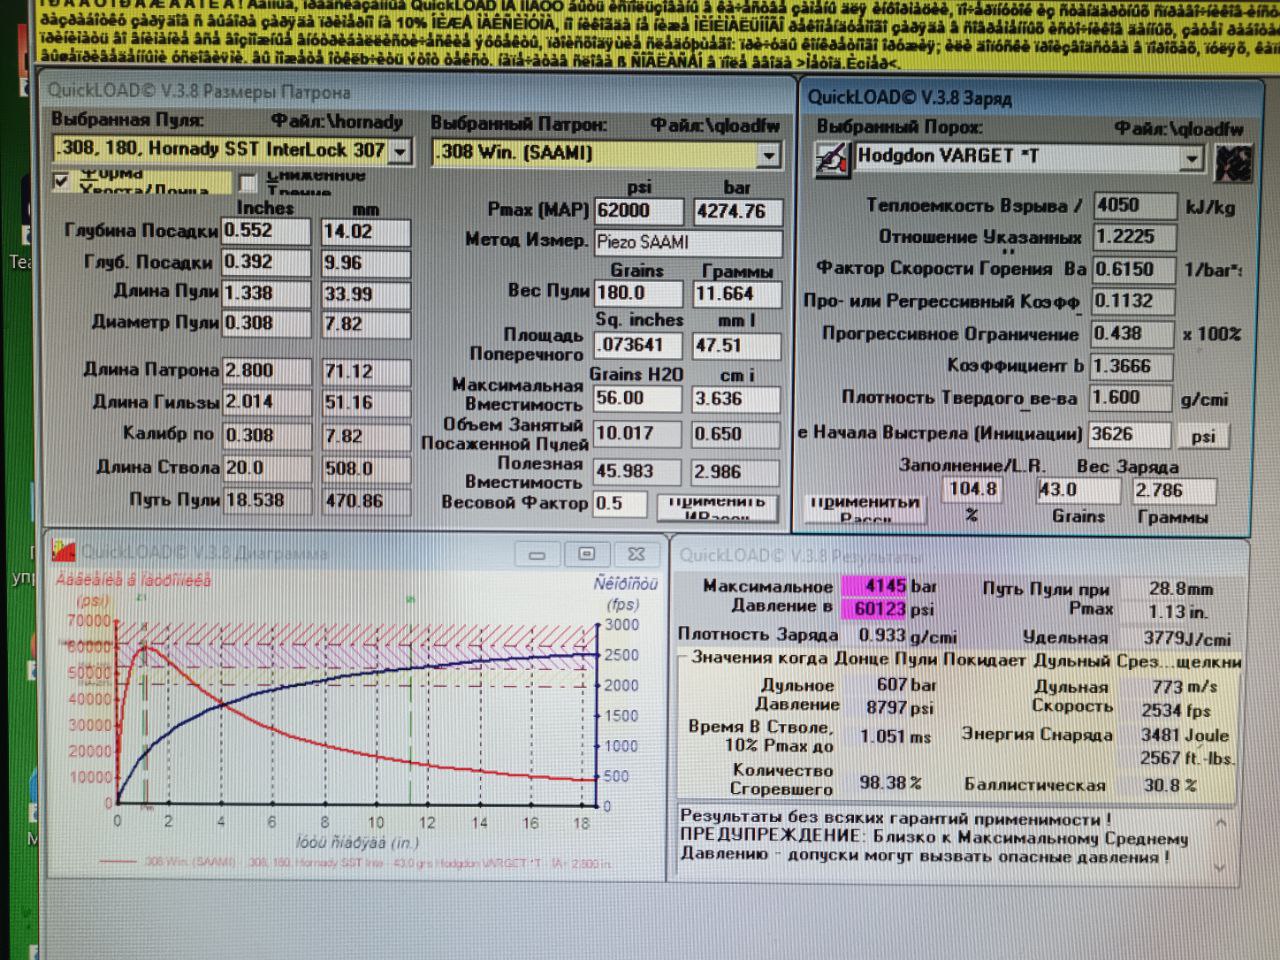Click the QuickLOAD results window title bar

pyautogui.click(x=960, y=555)
